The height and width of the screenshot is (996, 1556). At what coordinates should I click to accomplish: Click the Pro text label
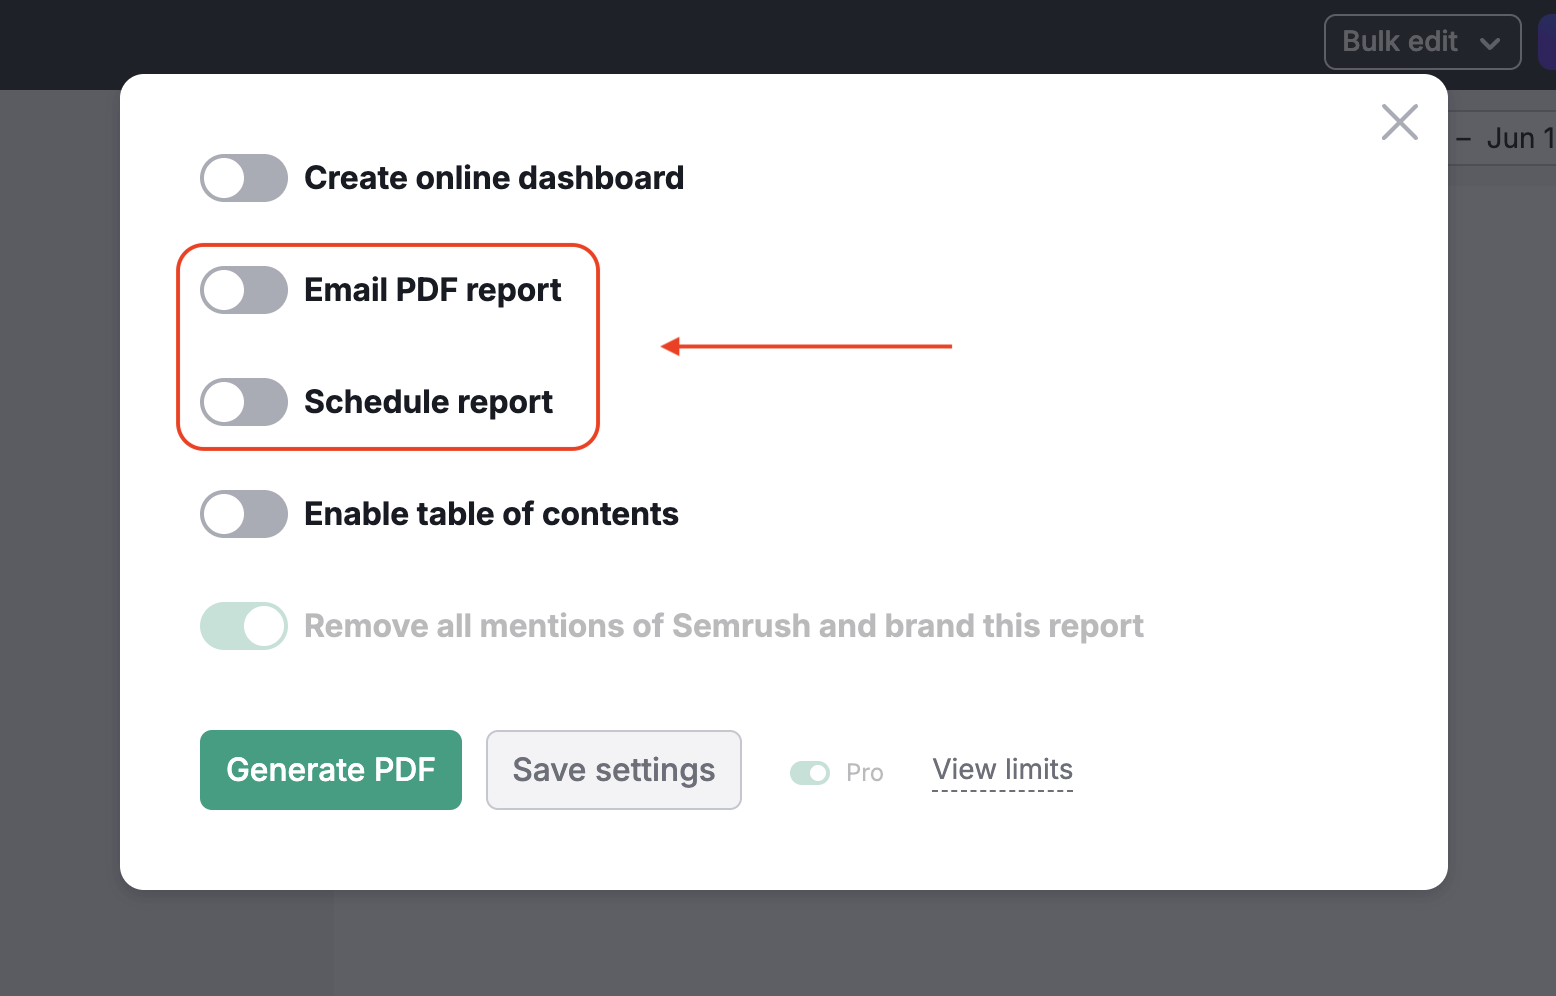pos(864,772)
